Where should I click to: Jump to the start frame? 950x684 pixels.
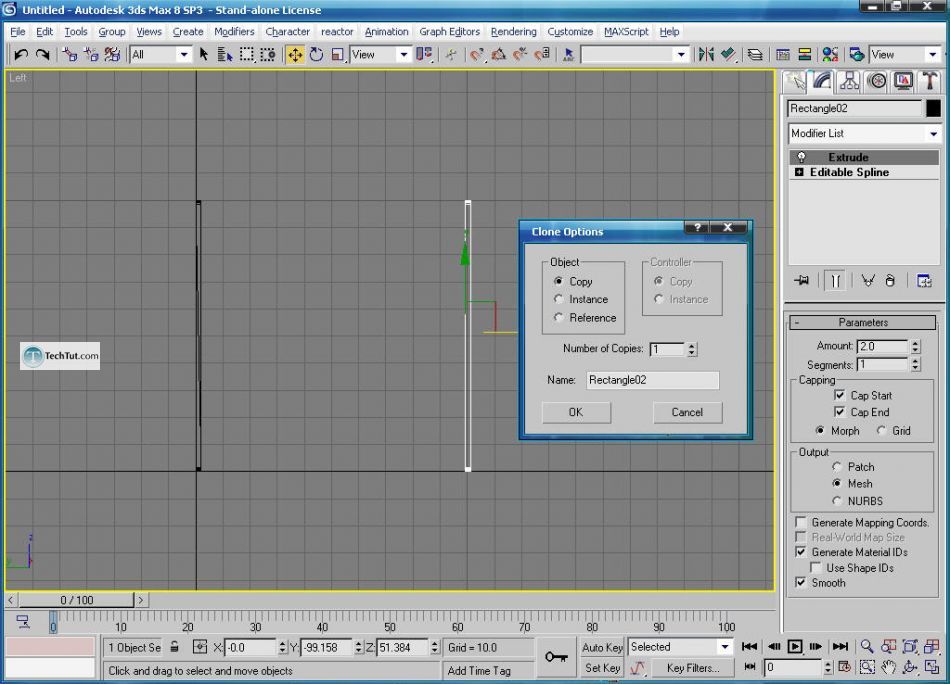point(749,646)
